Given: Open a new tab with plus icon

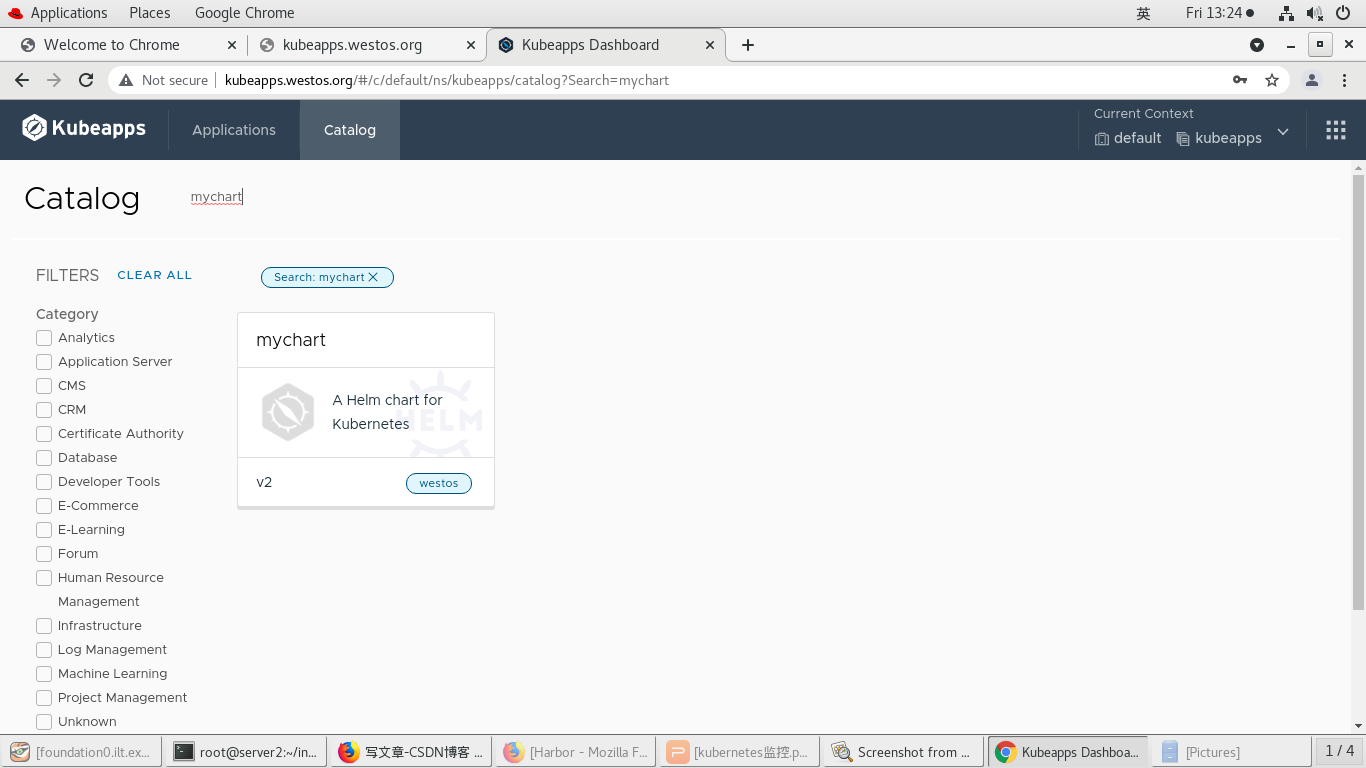Looking at the screenshot, I should (x=748, y=45).
